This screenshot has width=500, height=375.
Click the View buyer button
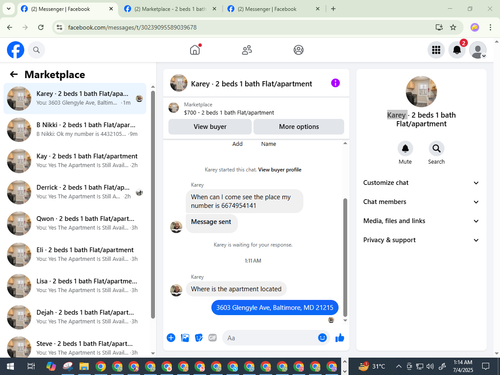(x=210, y=127)
